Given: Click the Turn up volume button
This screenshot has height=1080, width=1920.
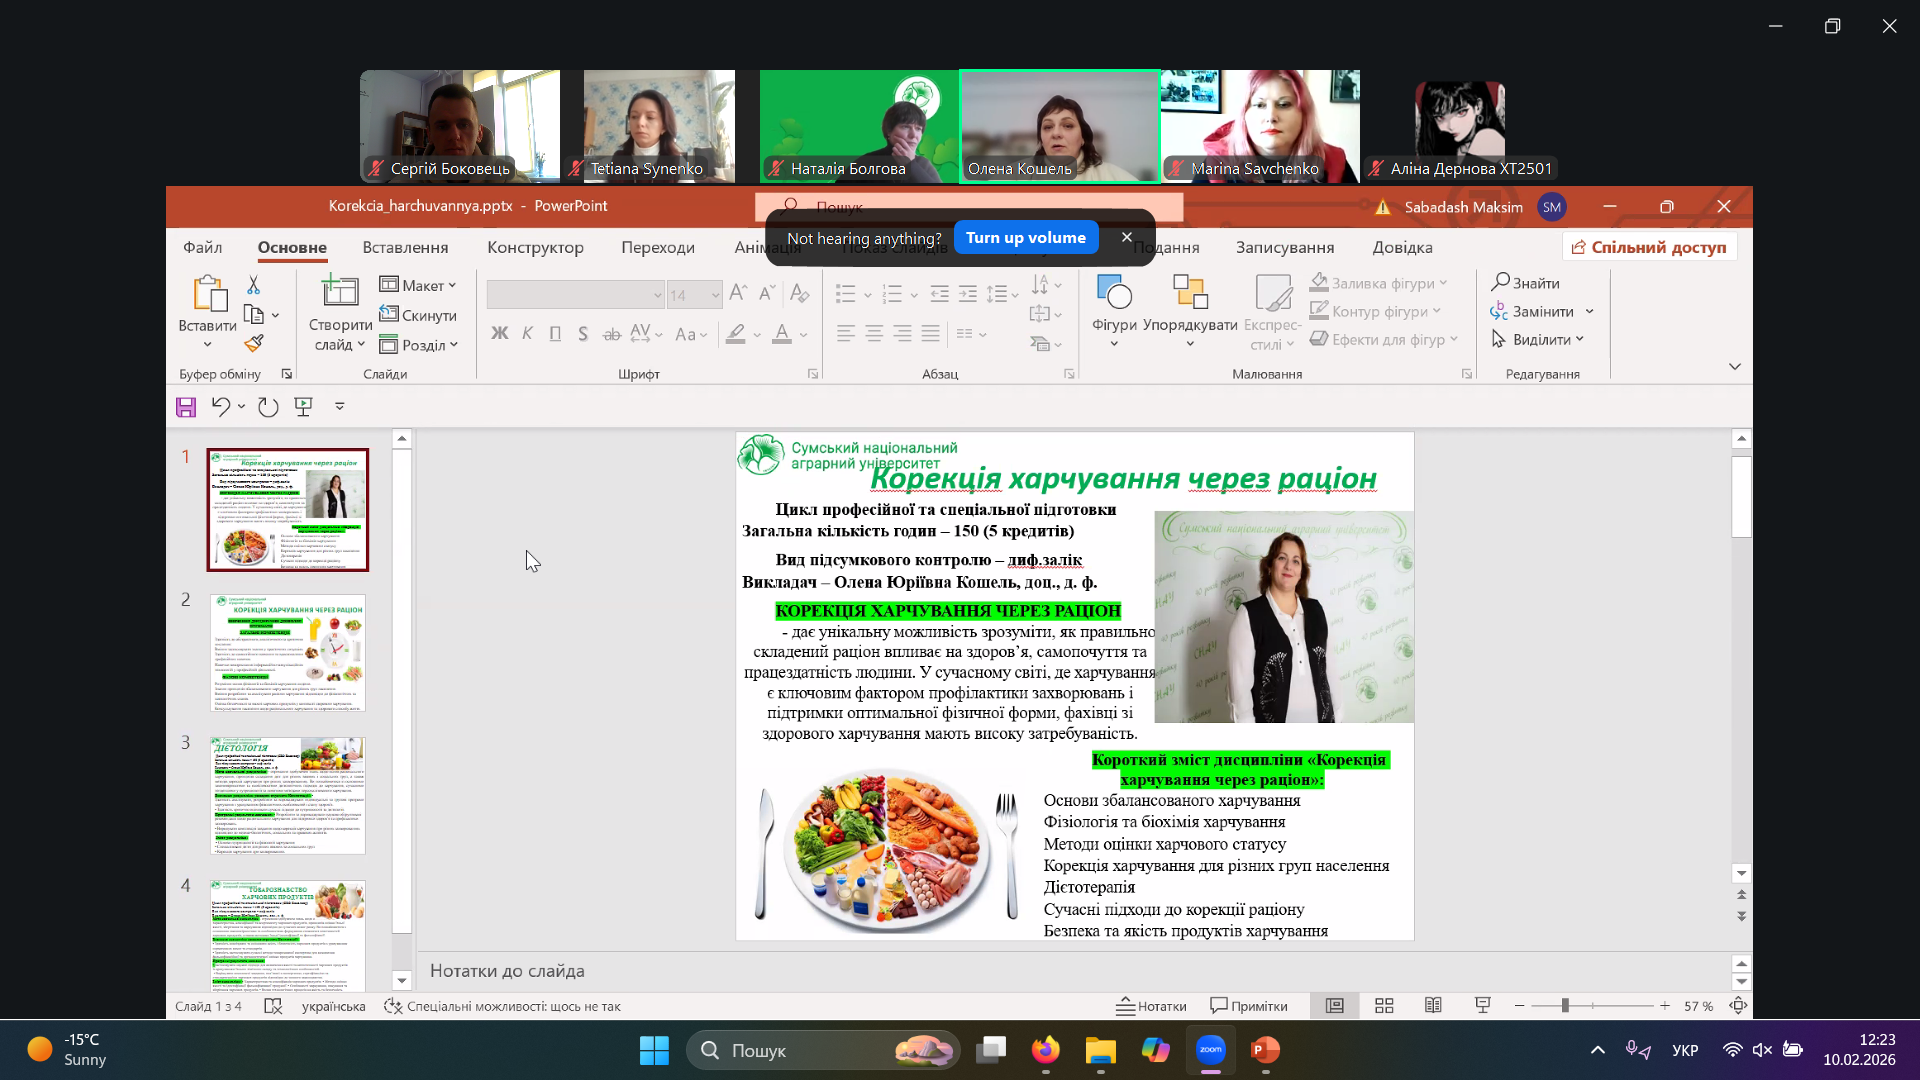Looking at the screenshot, I should pyautogui.click(x=1025, y=238).
